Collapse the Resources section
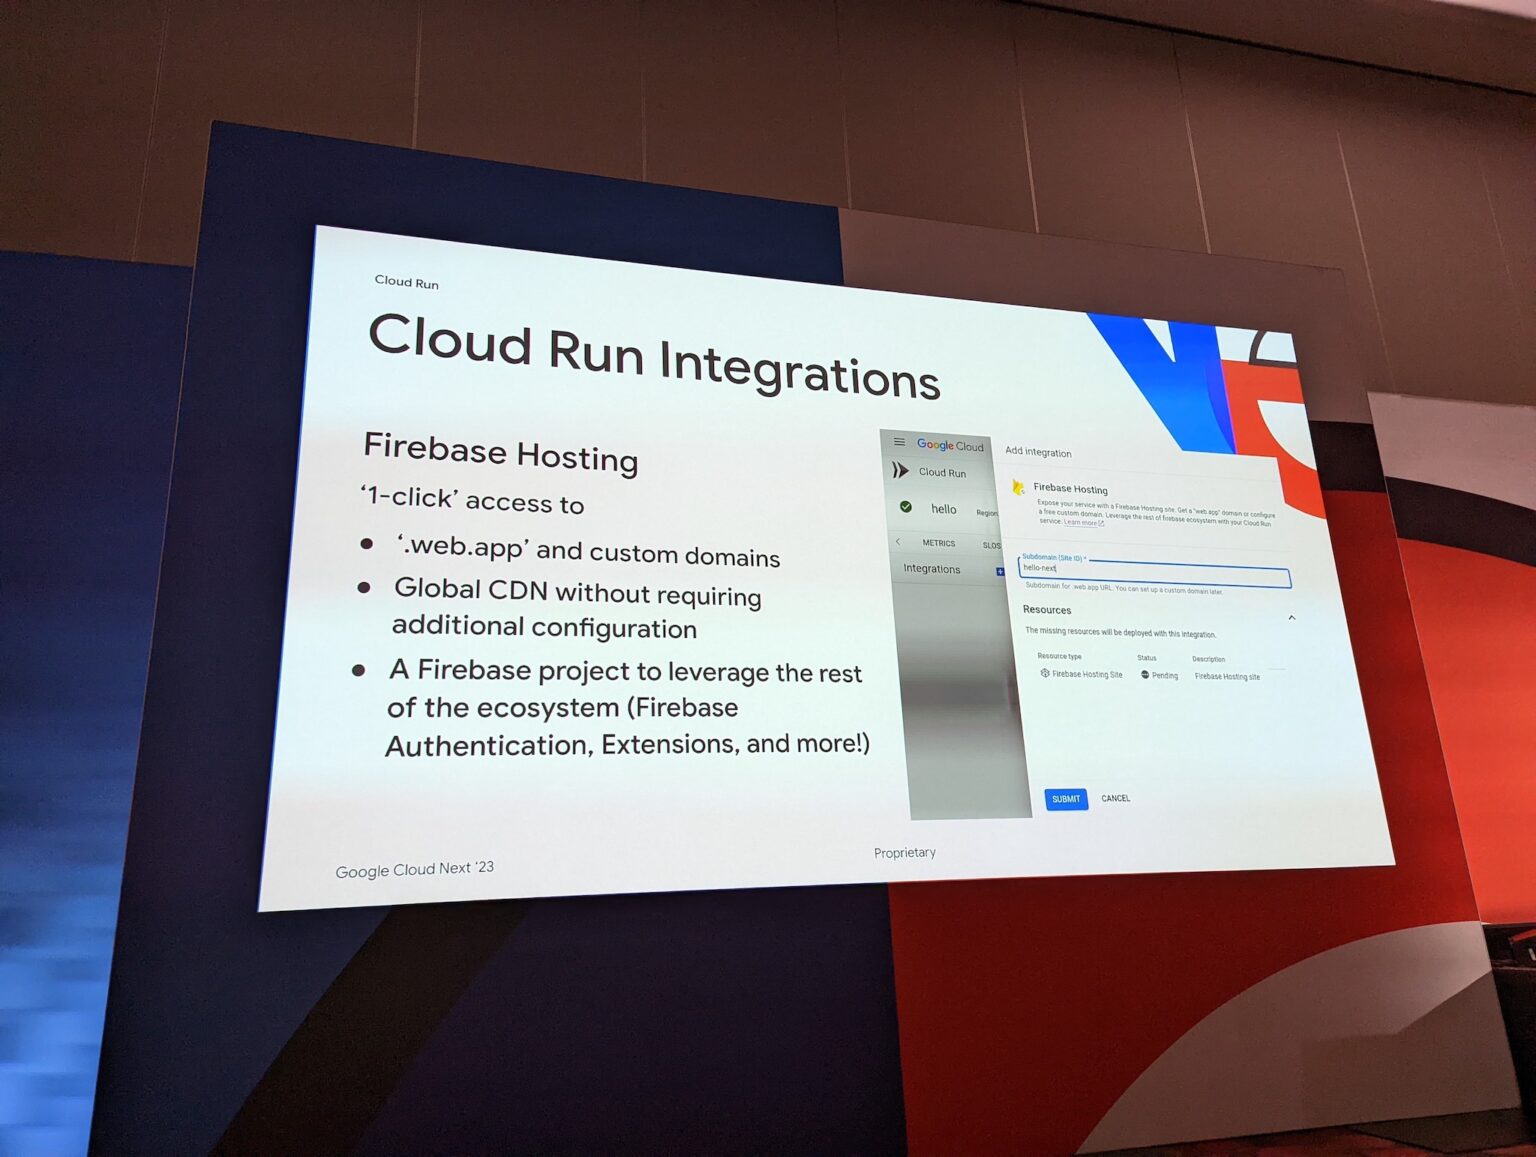1536x1157 pixels. (1292, 617)
